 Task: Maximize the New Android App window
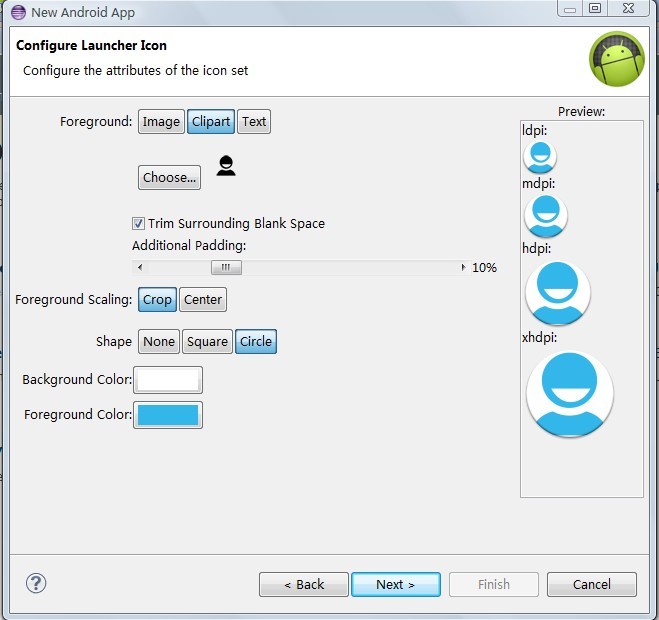[x=595, y=8]
